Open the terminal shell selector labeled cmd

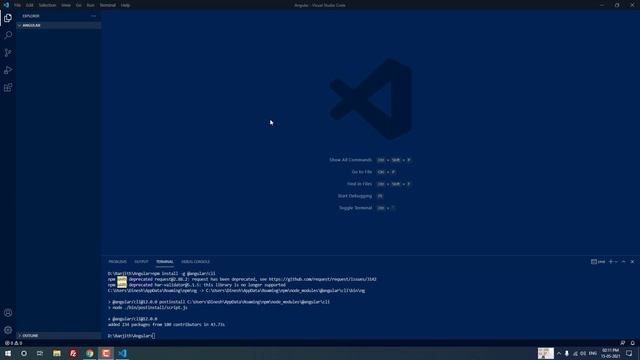(598, 262)
